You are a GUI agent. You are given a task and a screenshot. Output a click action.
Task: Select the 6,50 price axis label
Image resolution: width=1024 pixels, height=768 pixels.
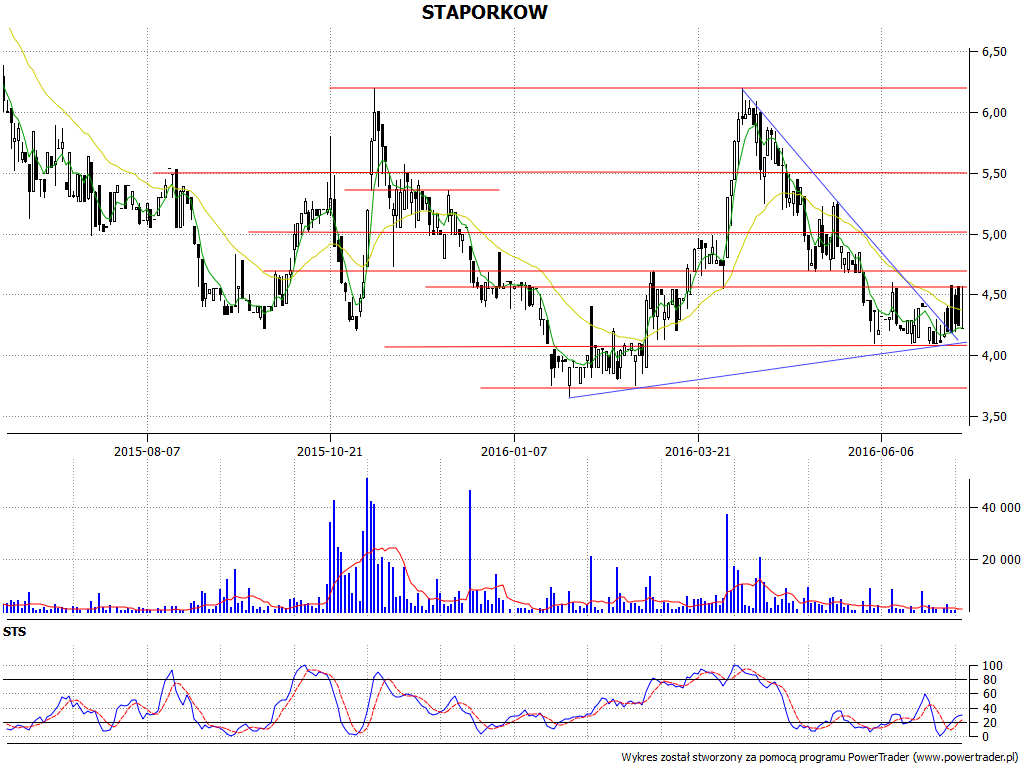click(995, 52)
